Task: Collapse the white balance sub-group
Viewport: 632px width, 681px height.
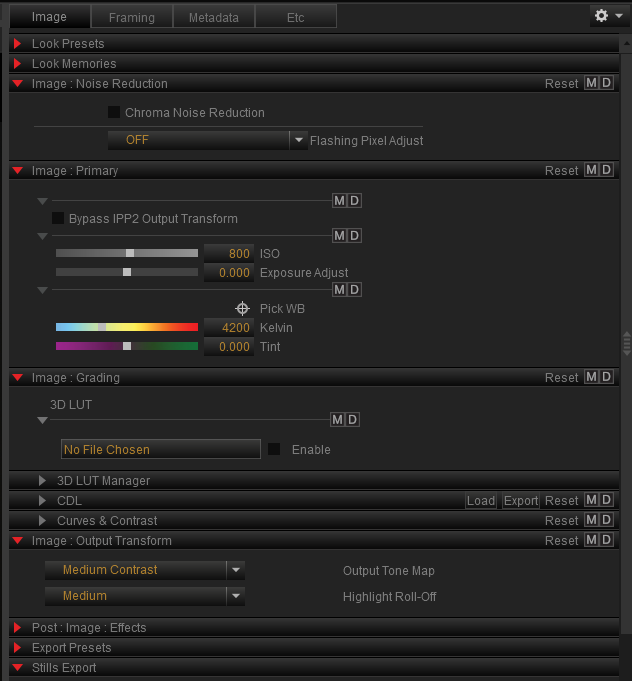Action: [42, 290]
